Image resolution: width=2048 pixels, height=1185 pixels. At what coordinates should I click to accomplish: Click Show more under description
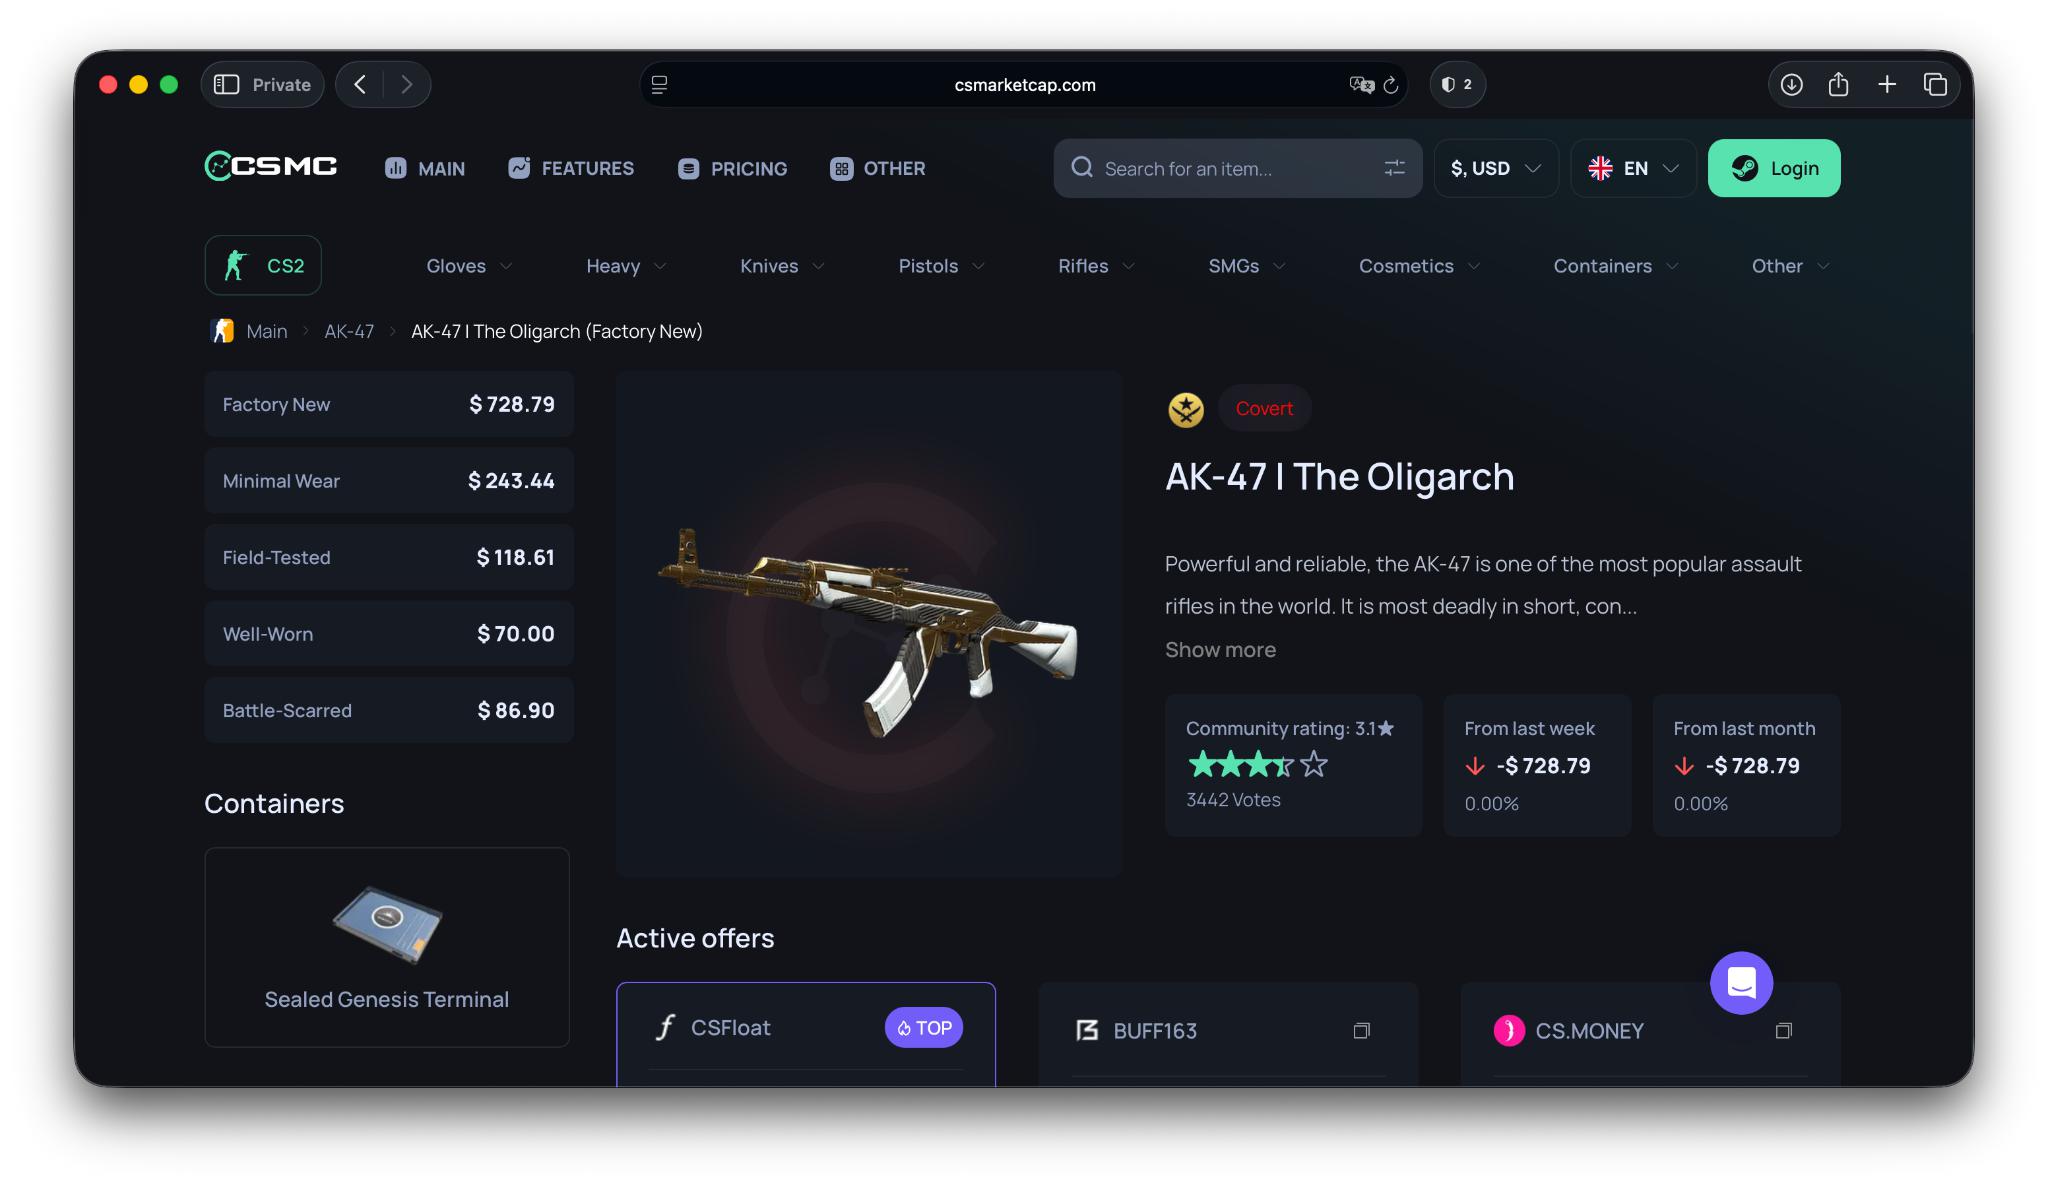[x=1220, y=650]
